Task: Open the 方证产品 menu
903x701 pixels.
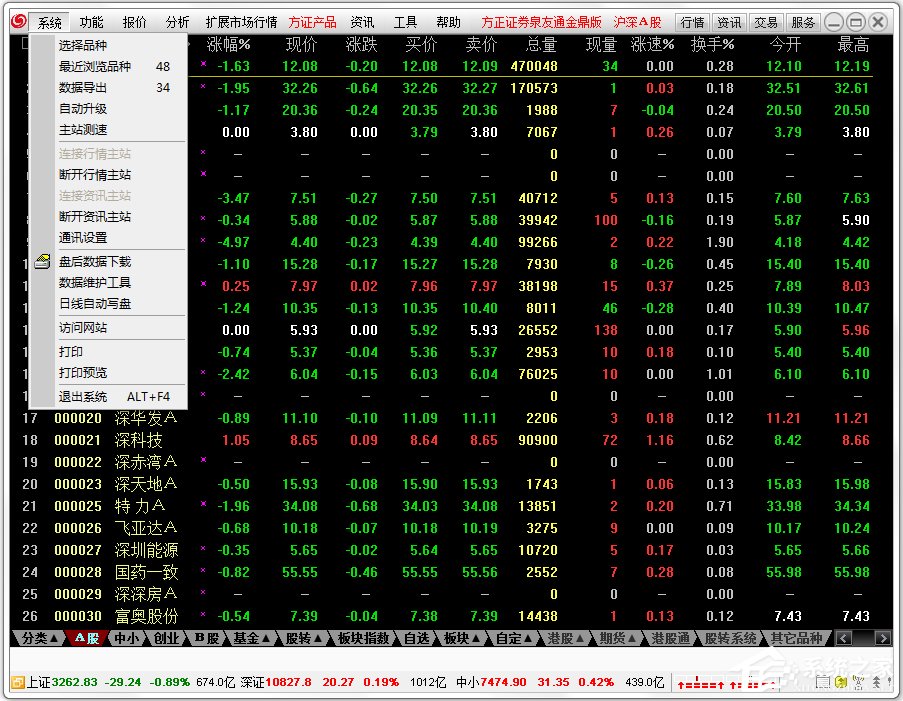Action: point(313,22)
